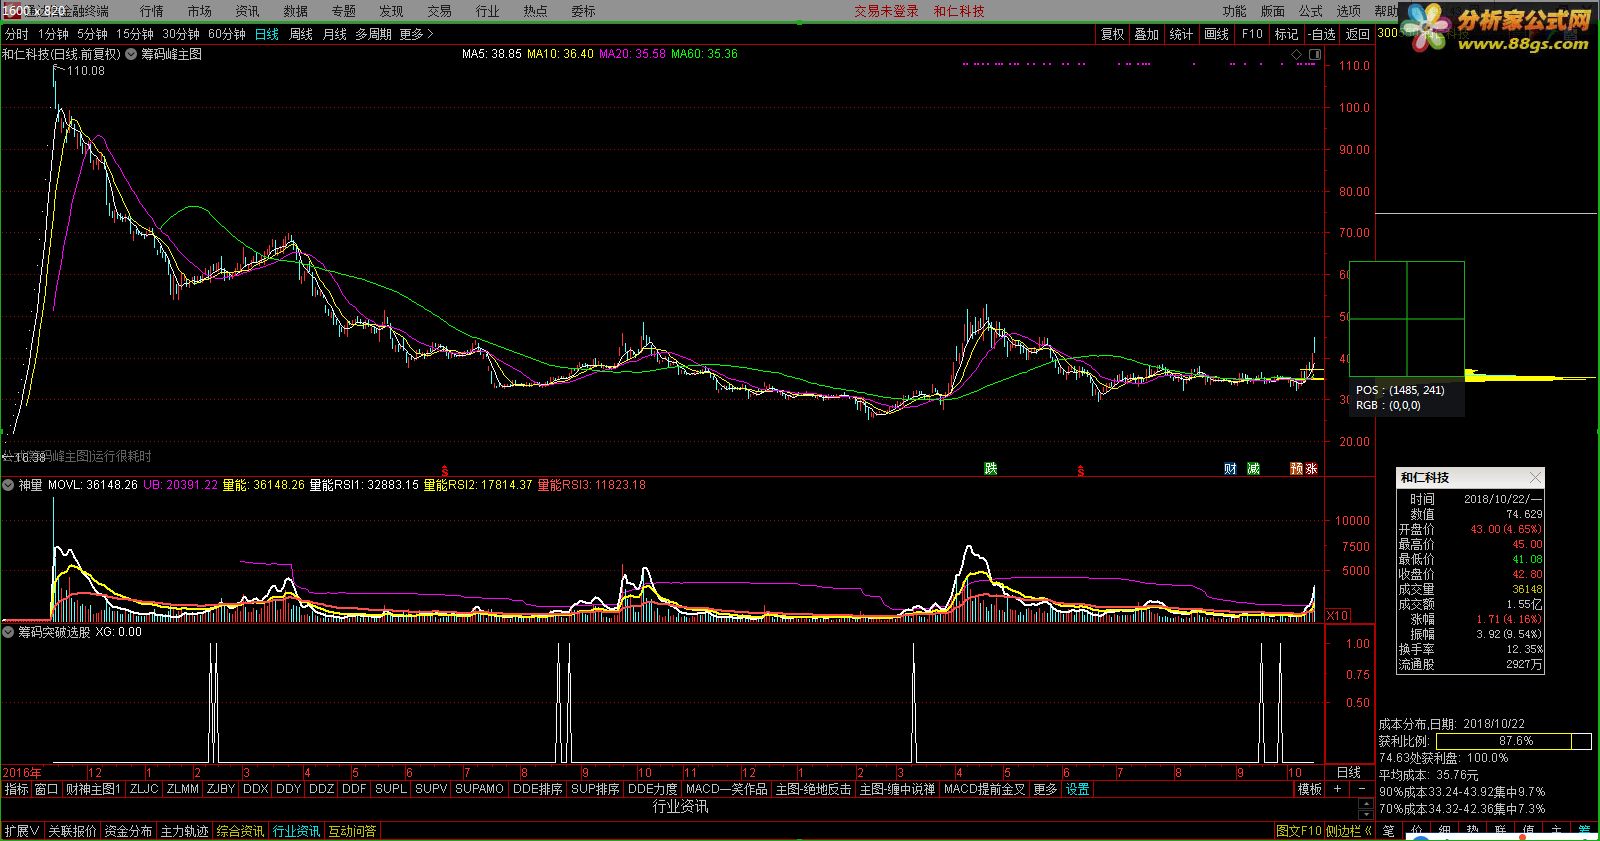Open the 关联报价 bottom tab
Image resolution: width=1600 pixels, height=841 pixels.
73,831
